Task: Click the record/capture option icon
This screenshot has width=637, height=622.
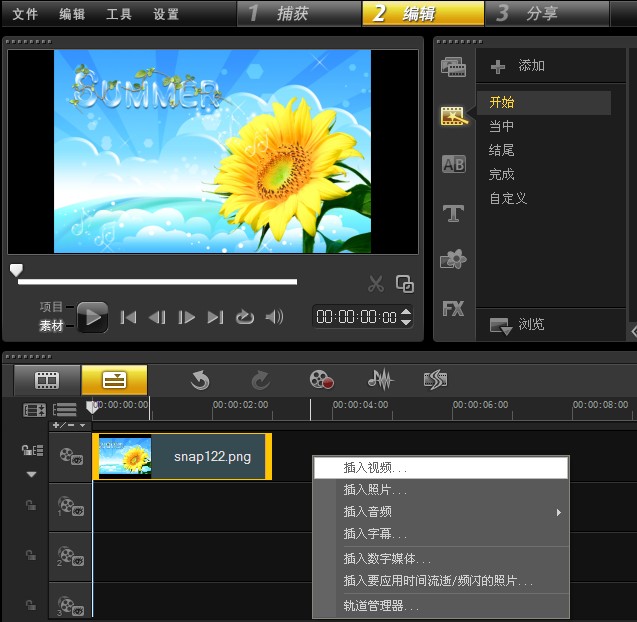Action: point(321,379)
